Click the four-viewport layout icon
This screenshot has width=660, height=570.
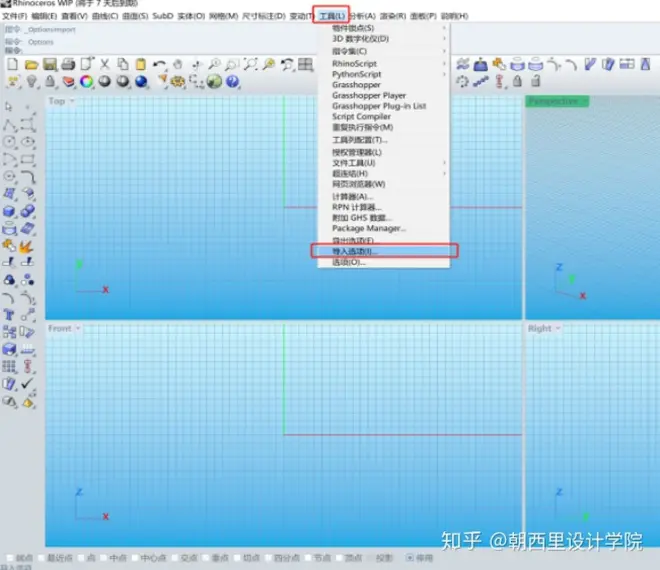(306, 64)
